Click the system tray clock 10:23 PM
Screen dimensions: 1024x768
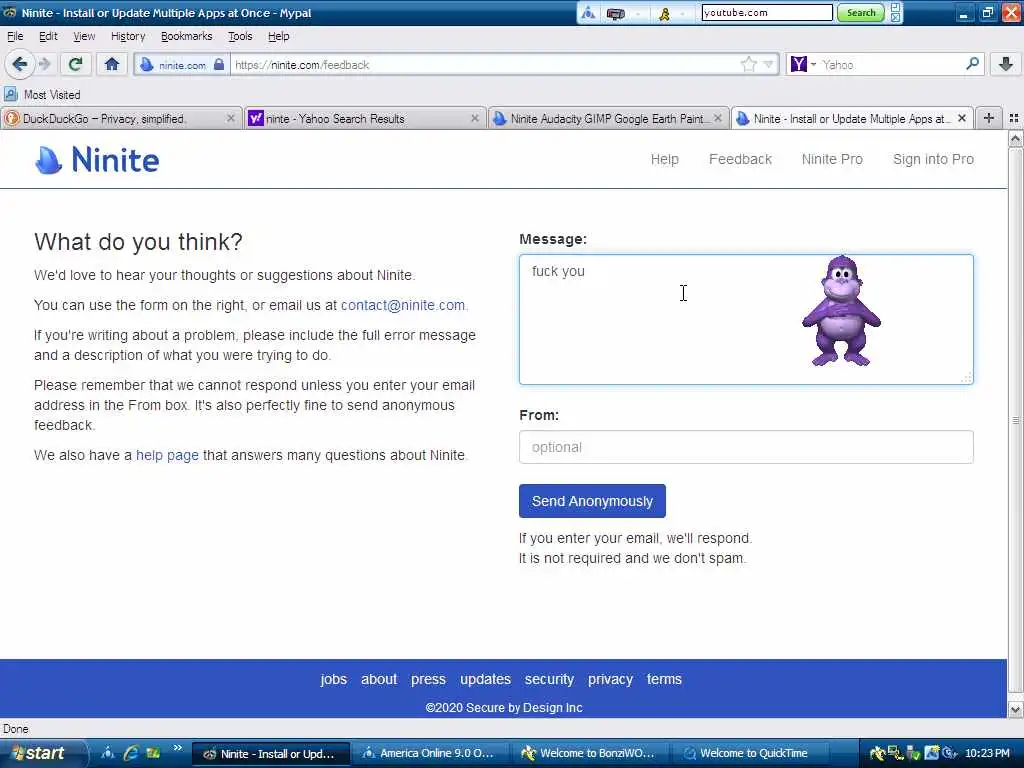point(987,753)
